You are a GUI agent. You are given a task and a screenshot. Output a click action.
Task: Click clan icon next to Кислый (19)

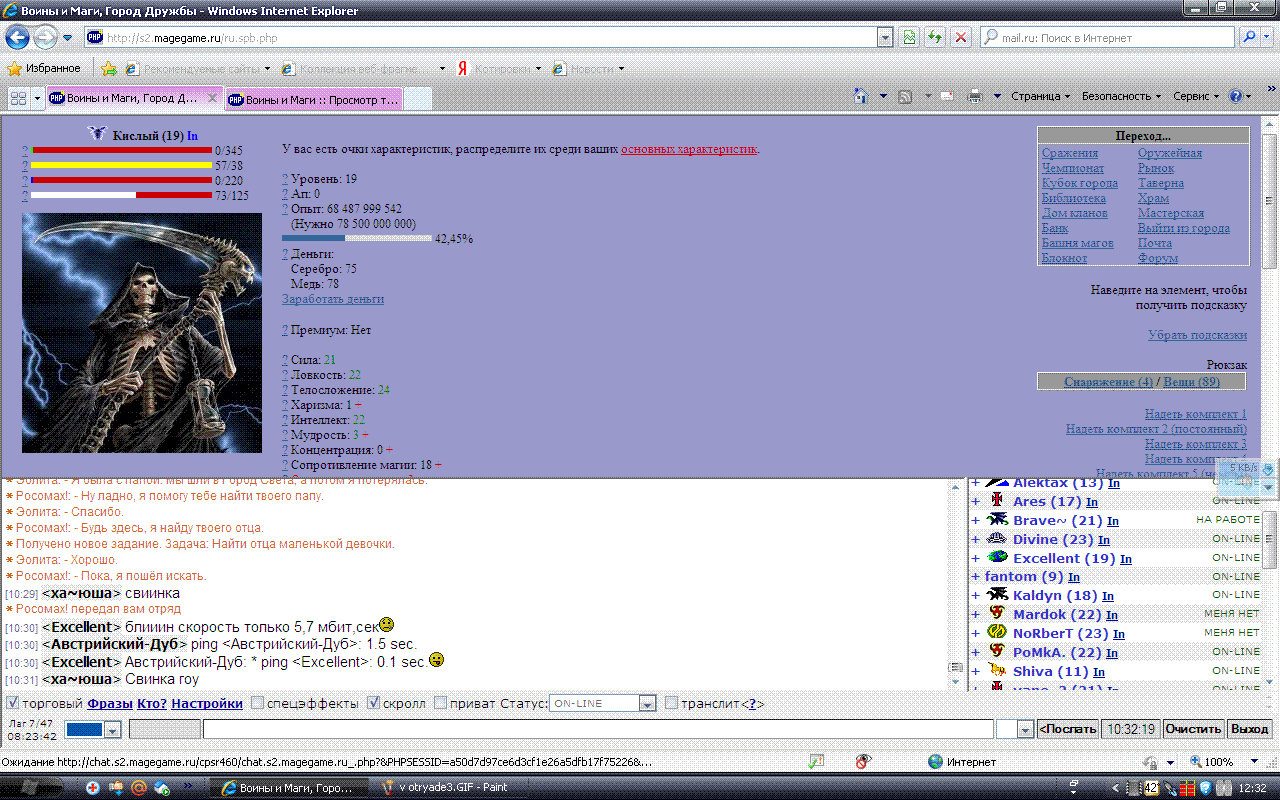click(97, 134)
